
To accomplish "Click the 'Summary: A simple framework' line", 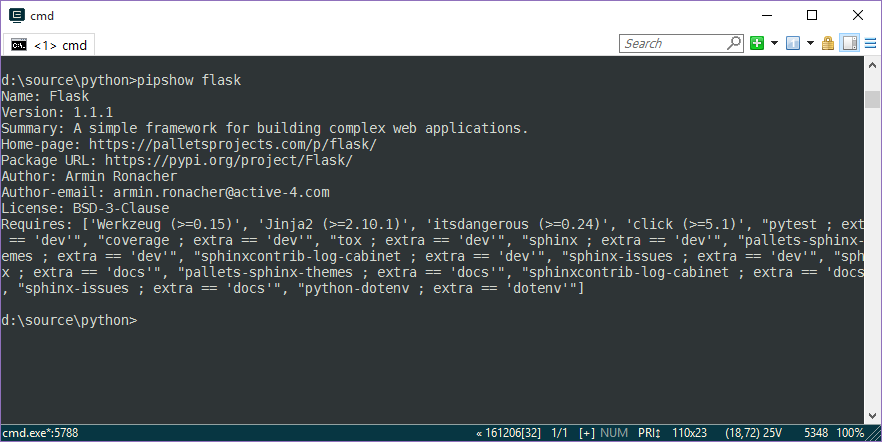I will click(x=264, y=128).
